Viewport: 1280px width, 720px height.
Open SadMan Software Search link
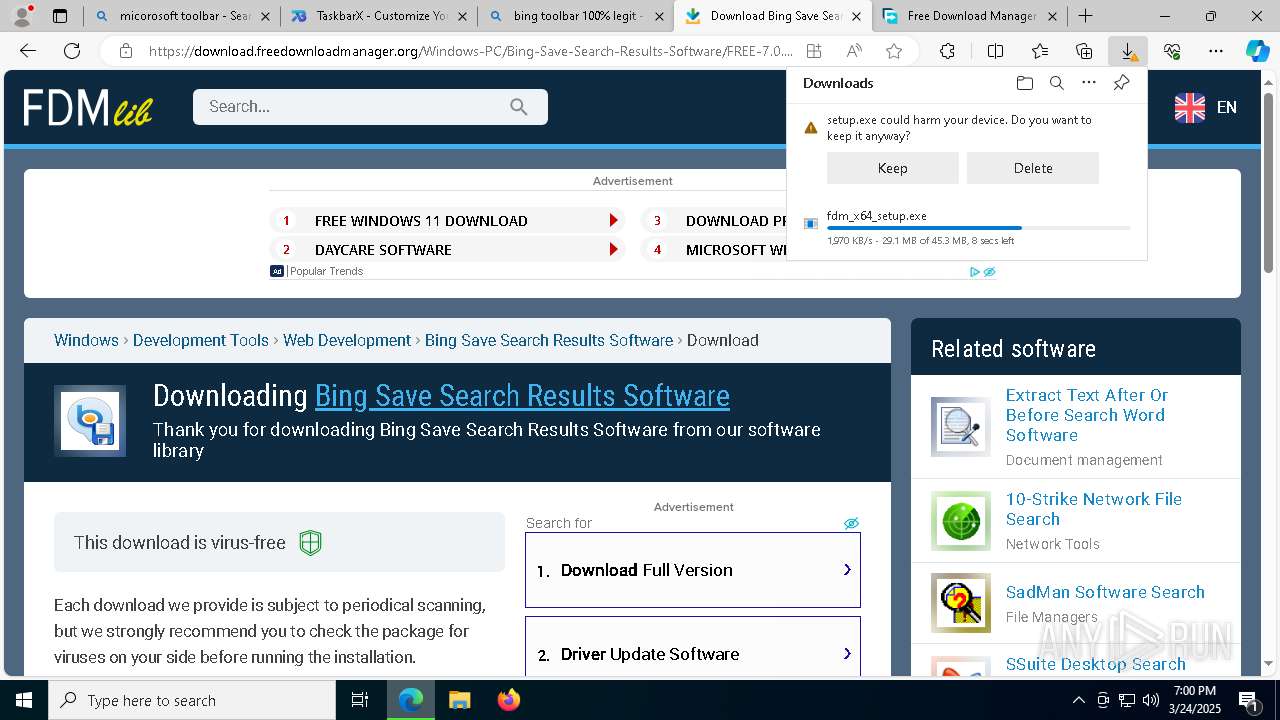click(1105, 592)
